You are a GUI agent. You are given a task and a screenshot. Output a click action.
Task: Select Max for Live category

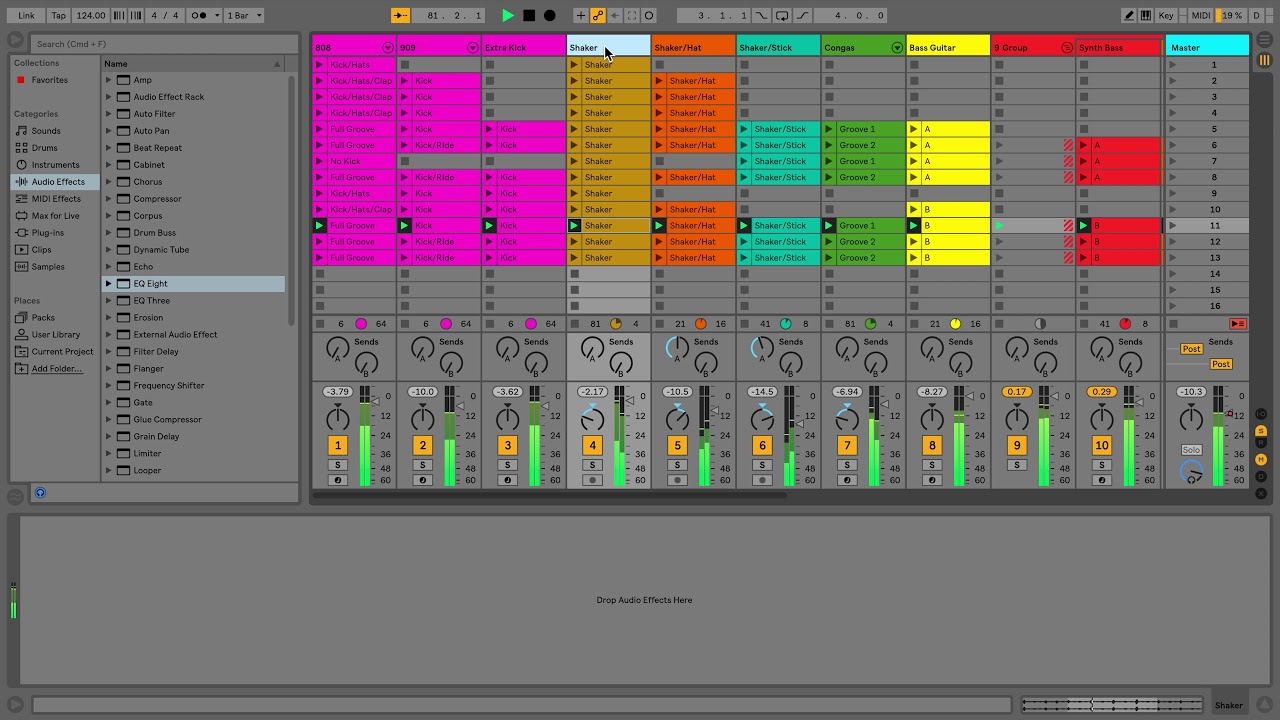point(55,216)
